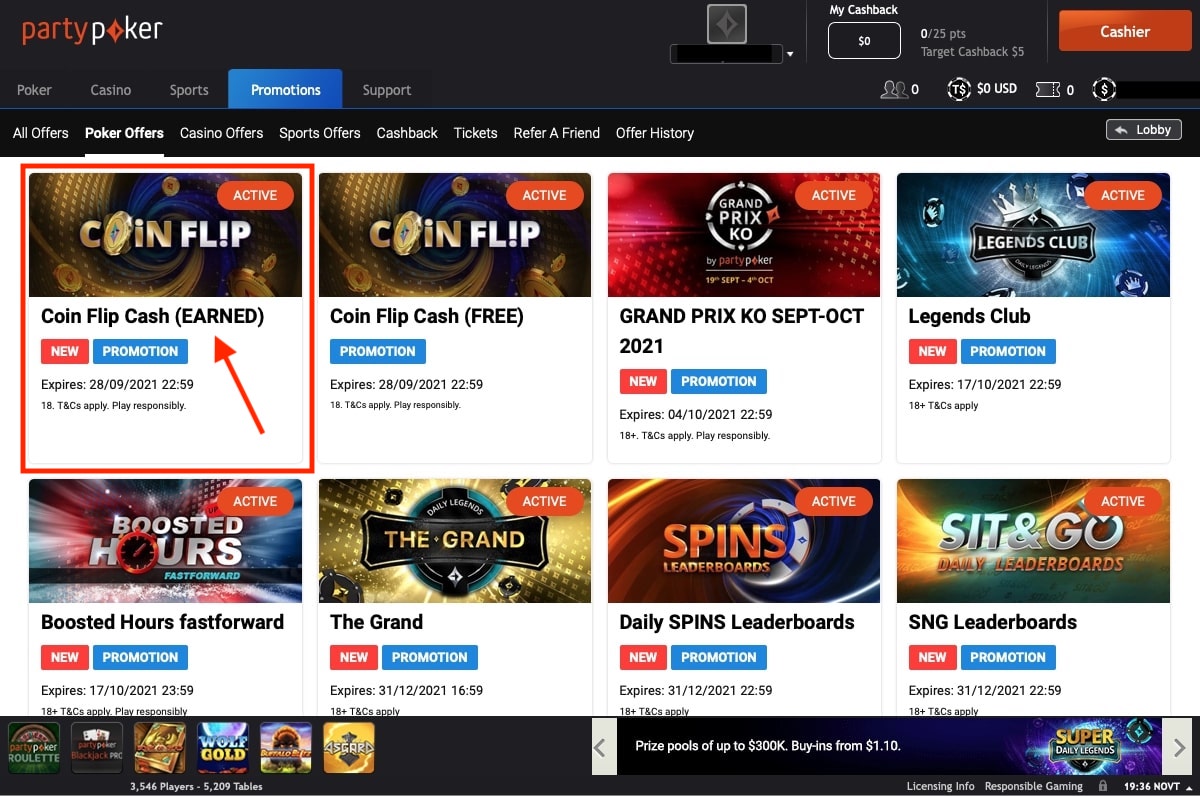View Offer History

click(655, 133)
